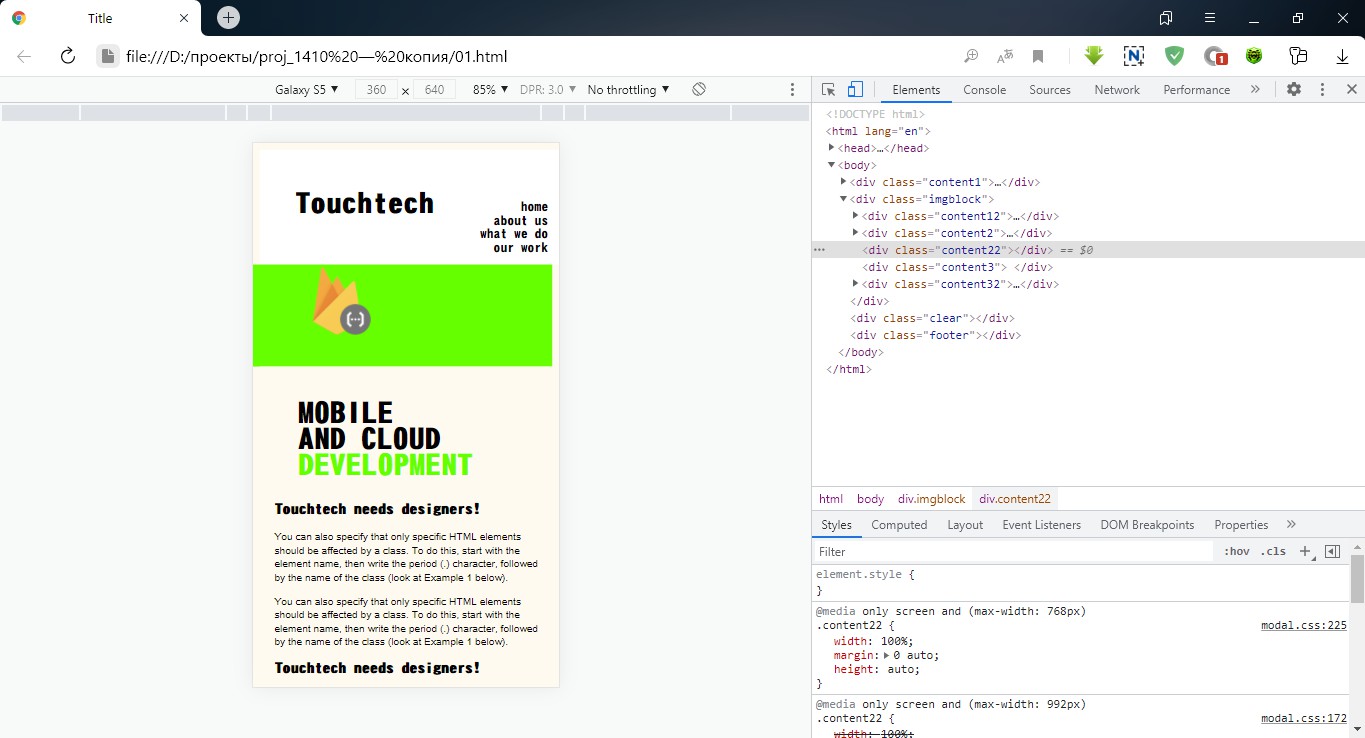Open the browser hamburger menu
1365x738 pixels.
pos(1210,18)
